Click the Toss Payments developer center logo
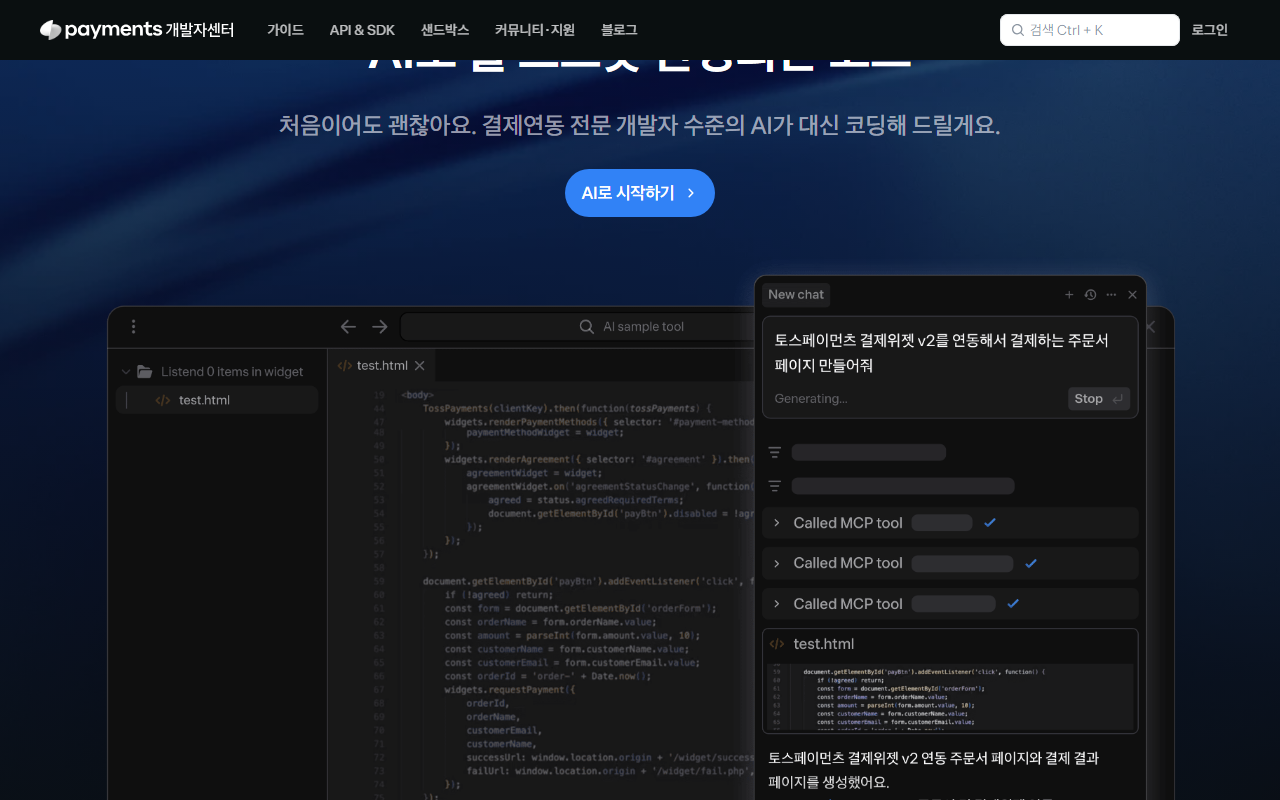1280x800 pixels. [x=137, y=30]
